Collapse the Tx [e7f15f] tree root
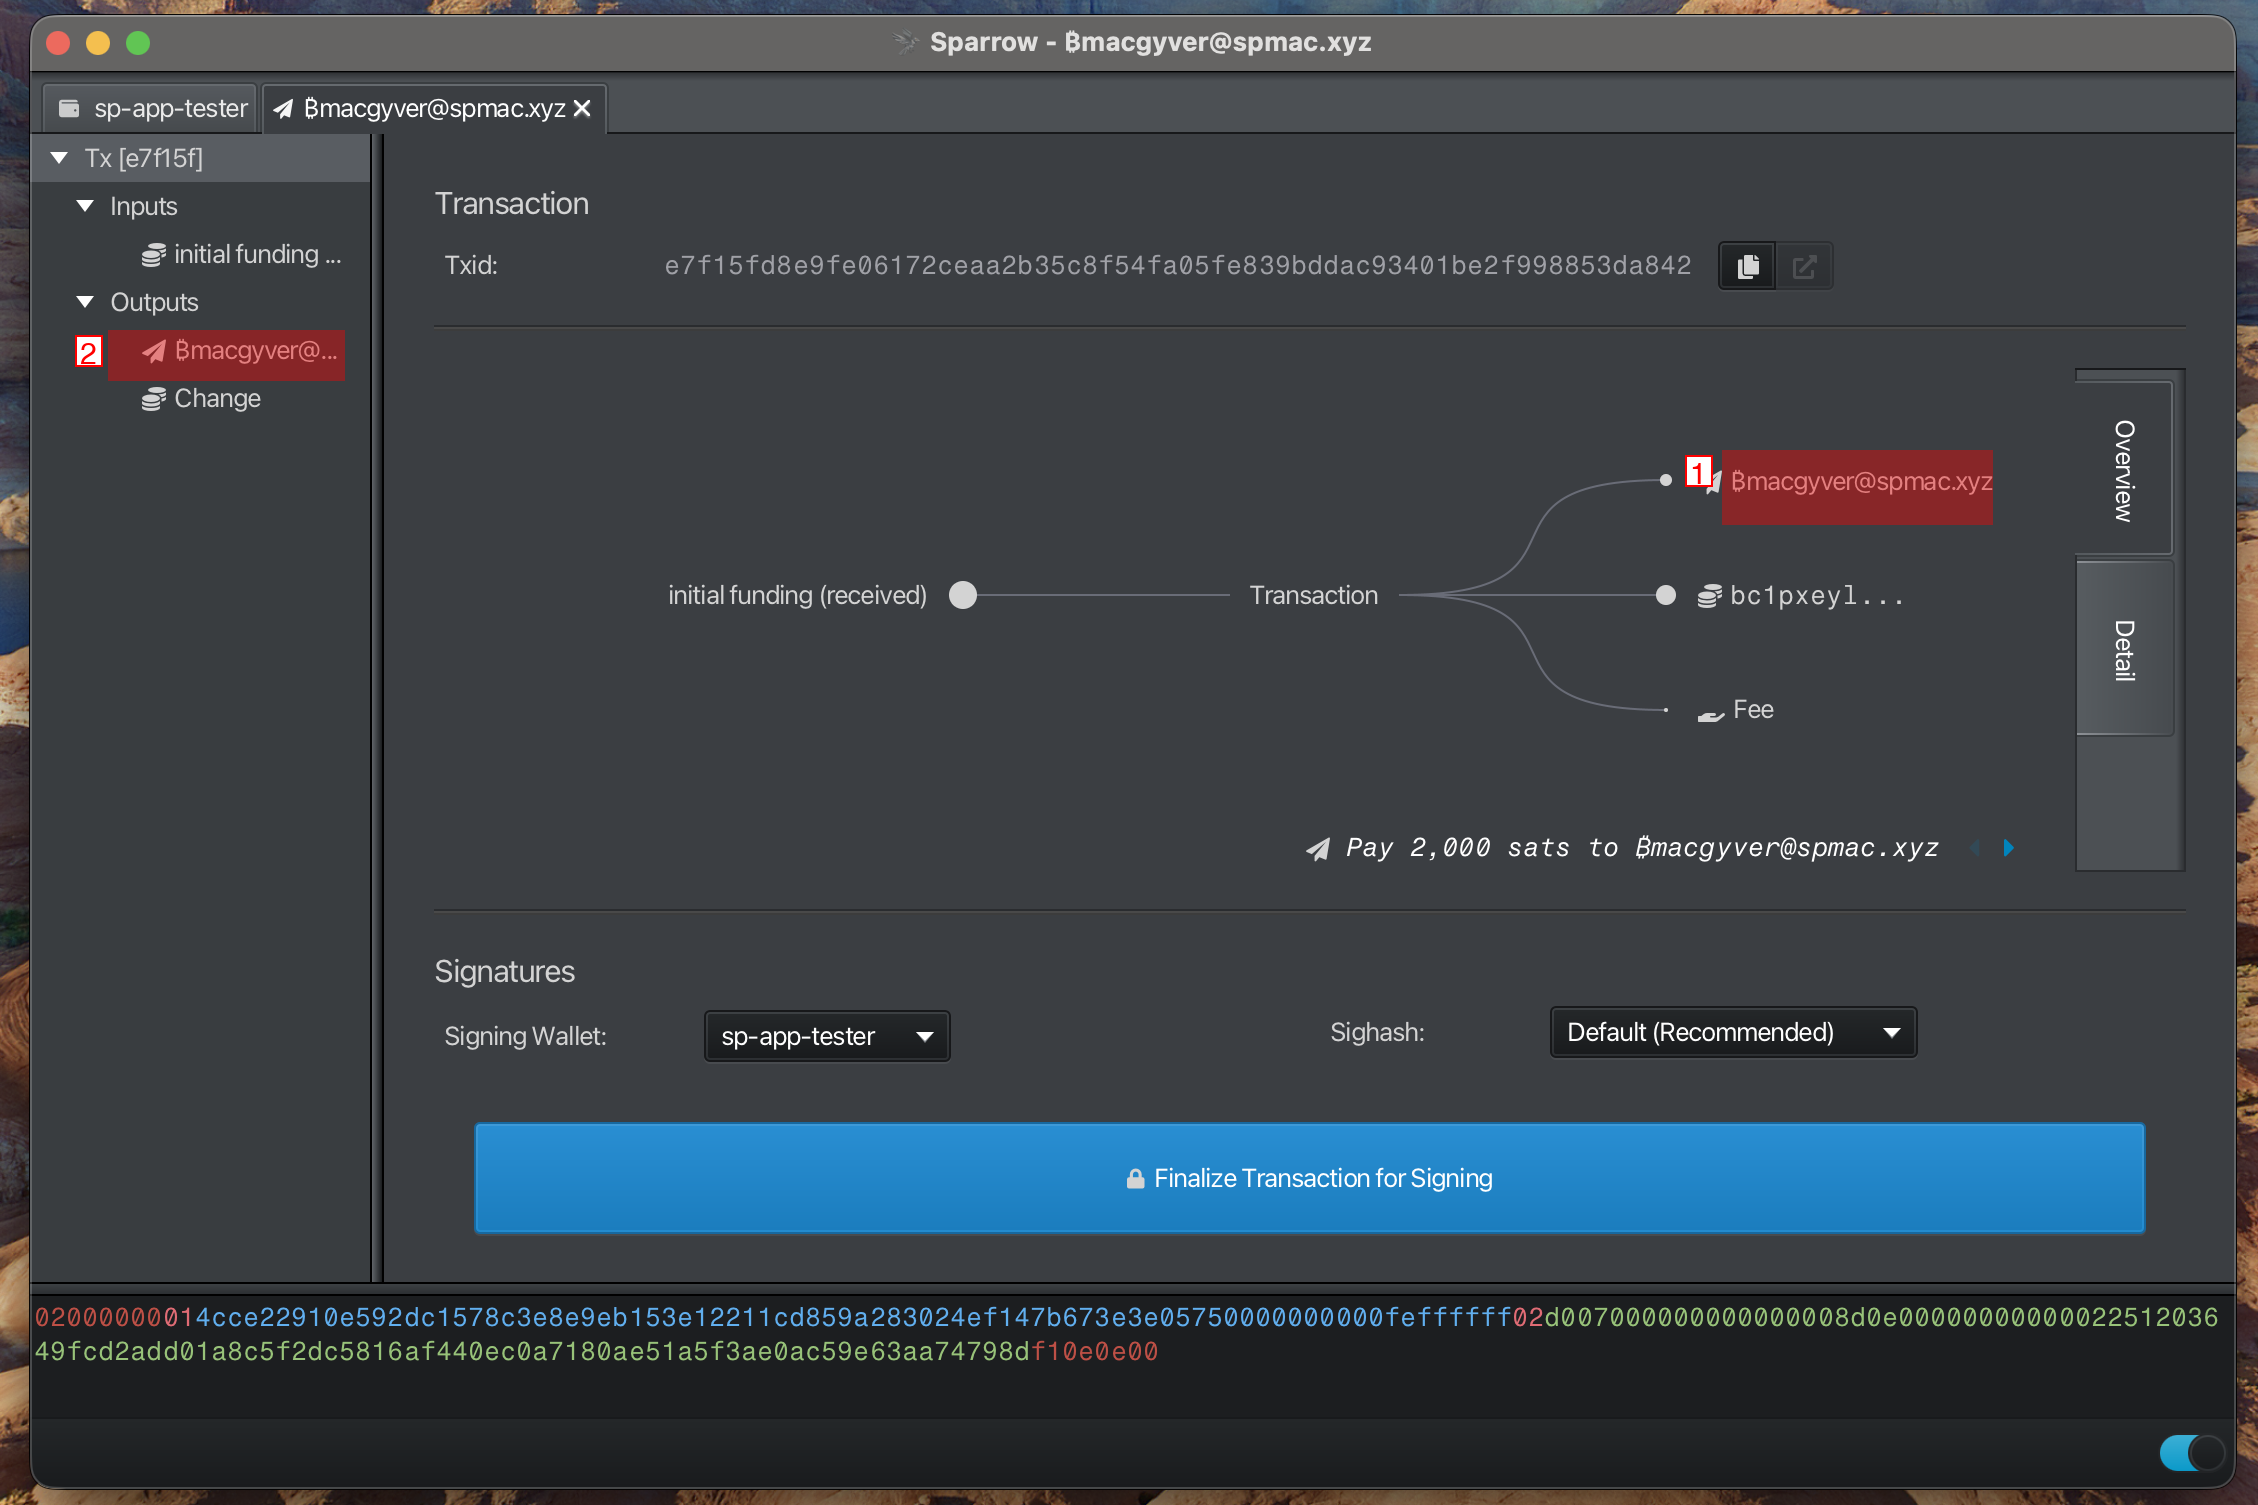This screenshot has width=2258, height=1505. tap(59, 158)
